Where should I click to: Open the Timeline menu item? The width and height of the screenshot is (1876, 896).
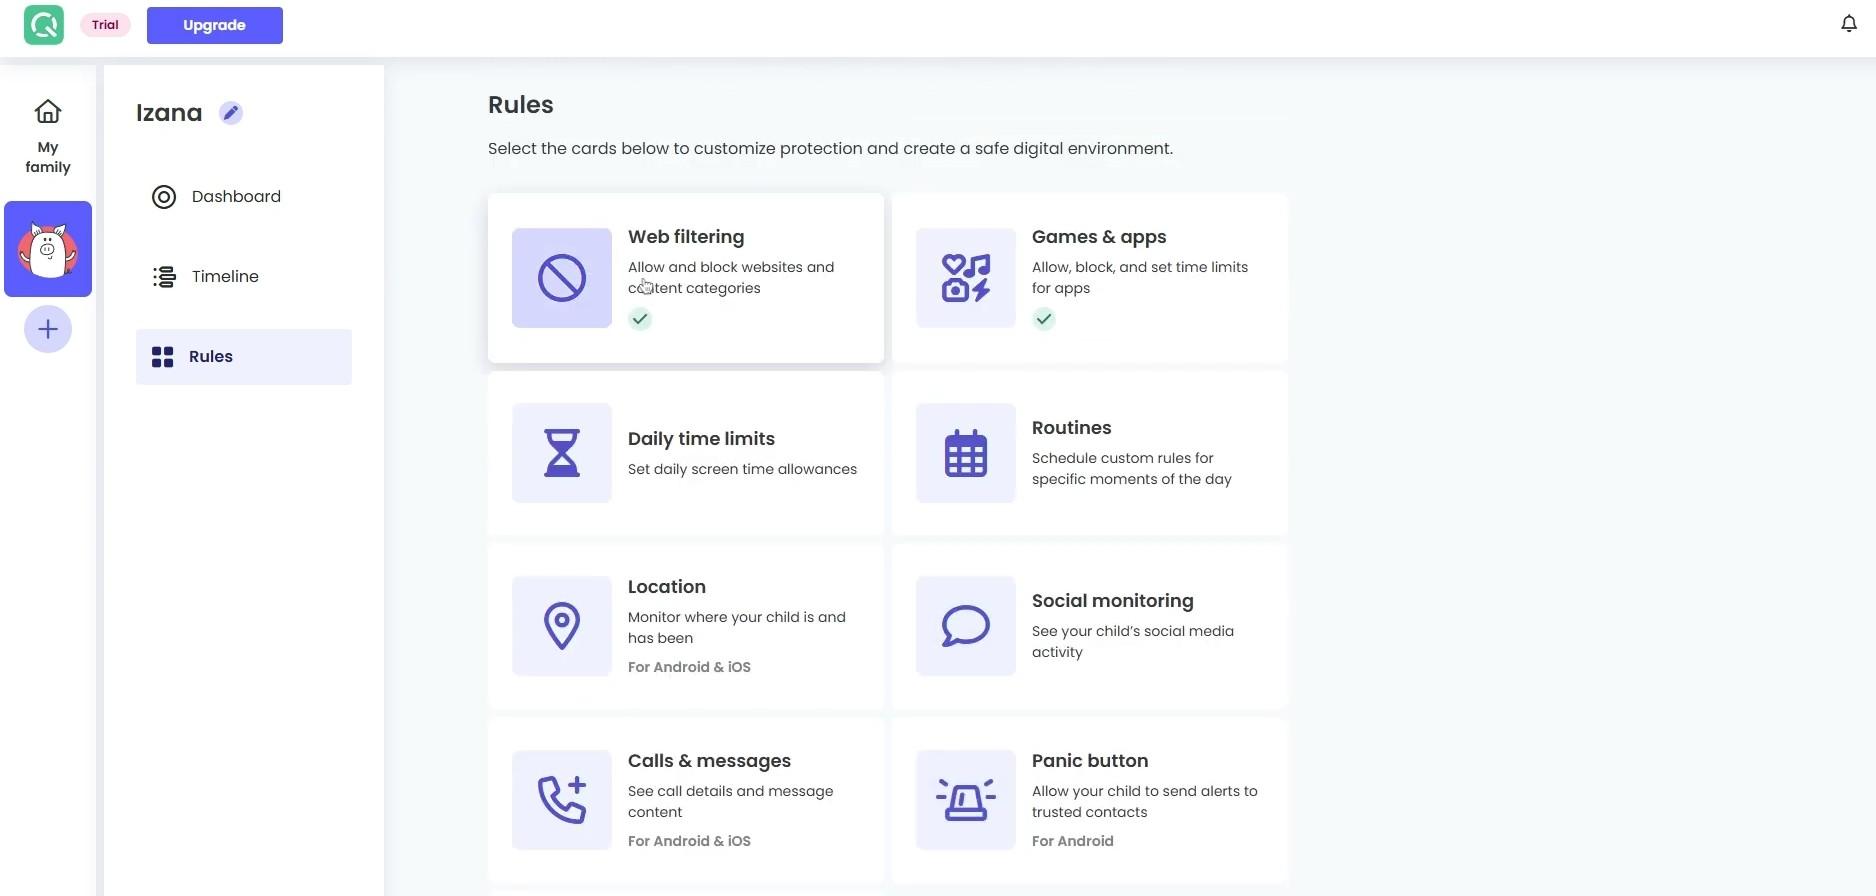pyautogui.click(x=244, y=277)
